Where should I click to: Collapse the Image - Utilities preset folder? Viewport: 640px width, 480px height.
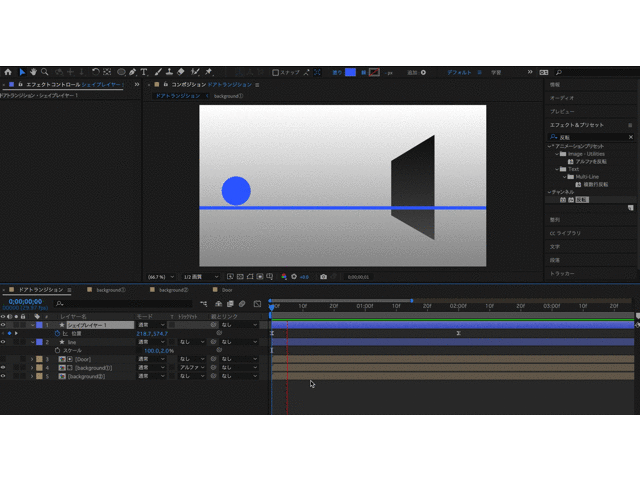(555, 153)
